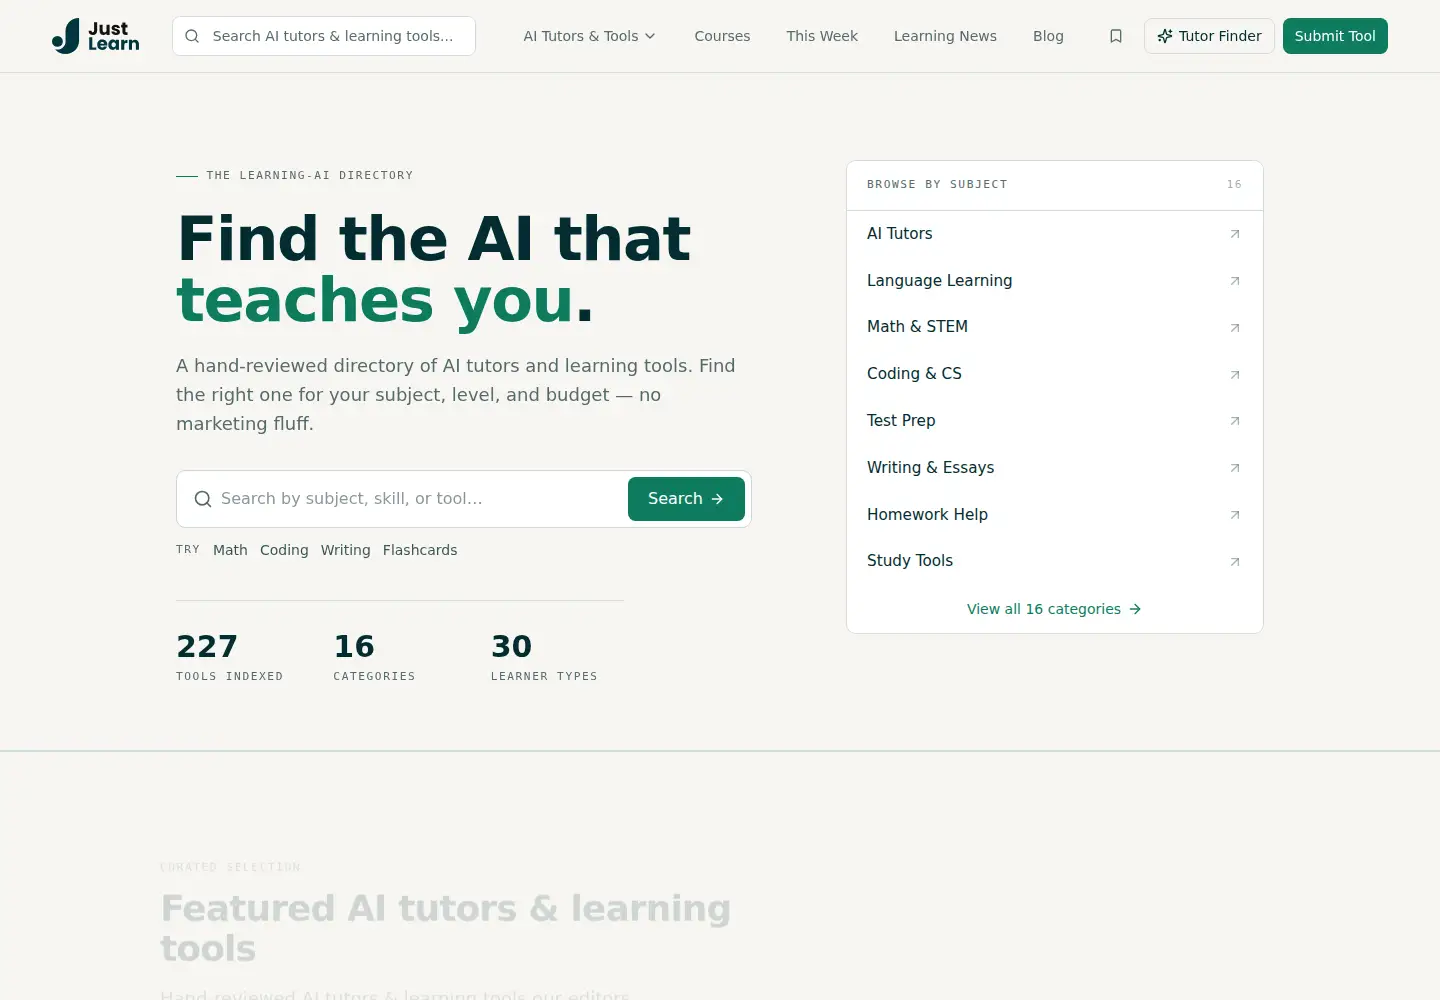Click the 227 tools indexed stat

[x=229, y=657]
